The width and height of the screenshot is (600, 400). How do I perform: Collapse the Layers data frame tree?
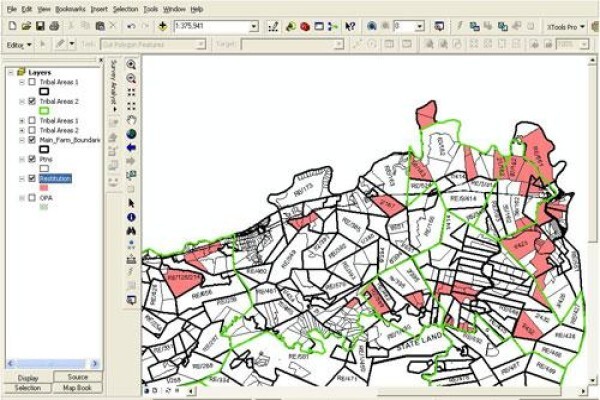point(11,72)
